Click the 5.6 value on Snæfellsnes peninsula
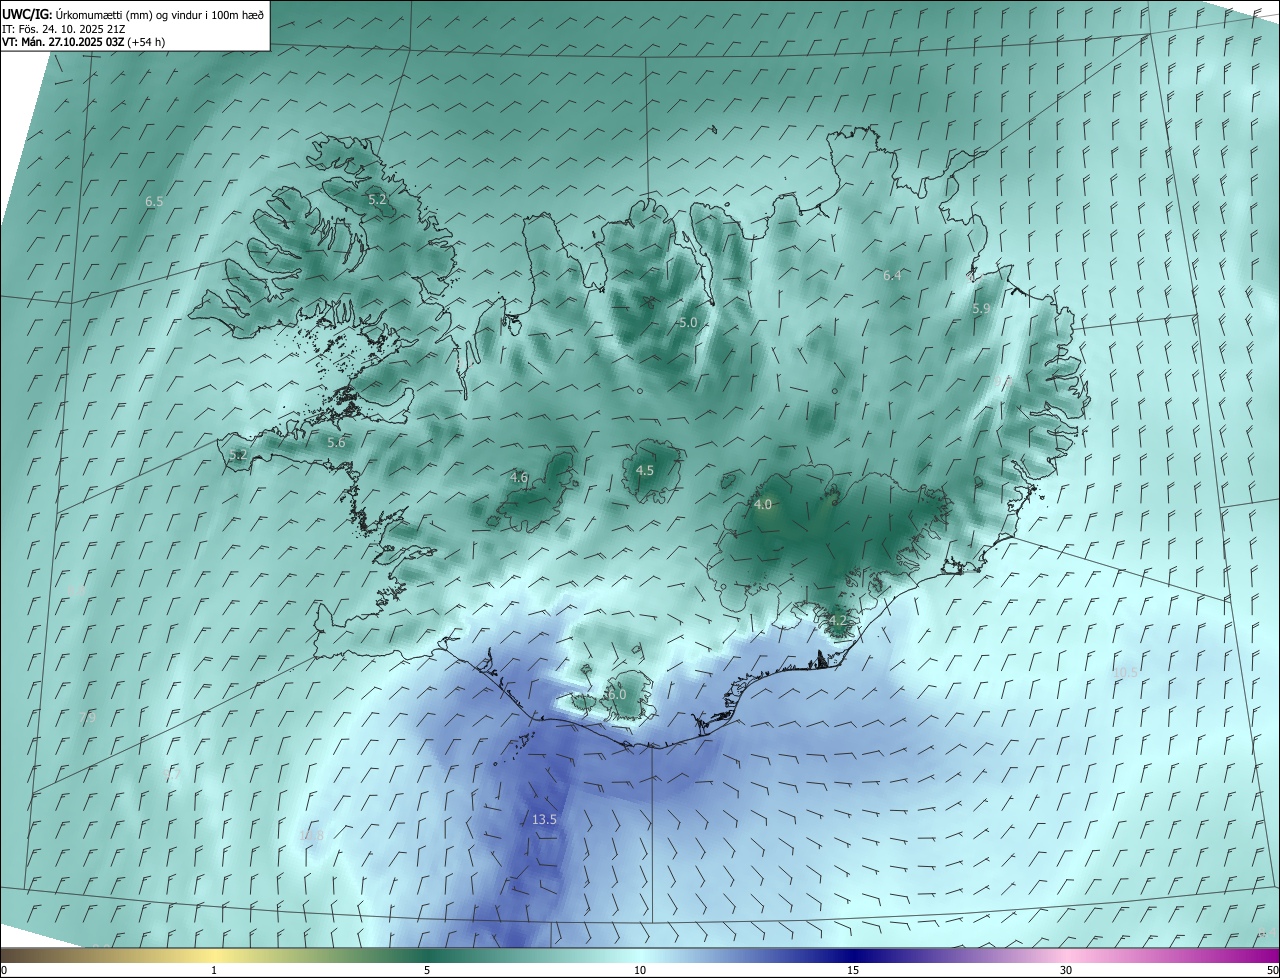The height and width of the screenshot is (978, 1280). [336, 442]
